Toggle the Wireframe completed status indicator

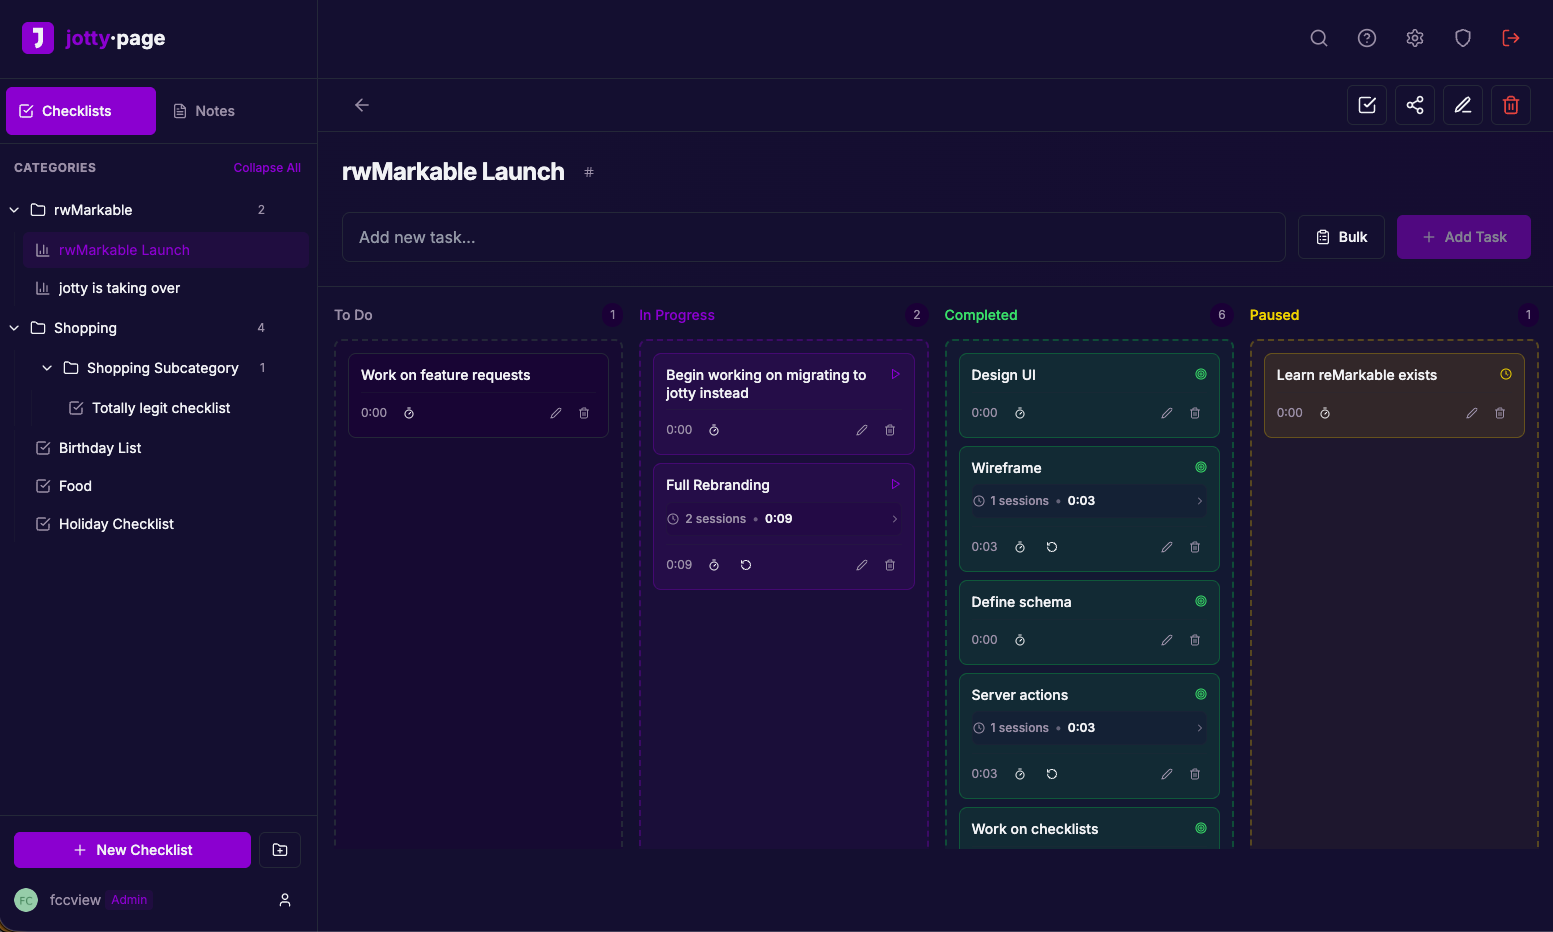tap(1201, 467)
